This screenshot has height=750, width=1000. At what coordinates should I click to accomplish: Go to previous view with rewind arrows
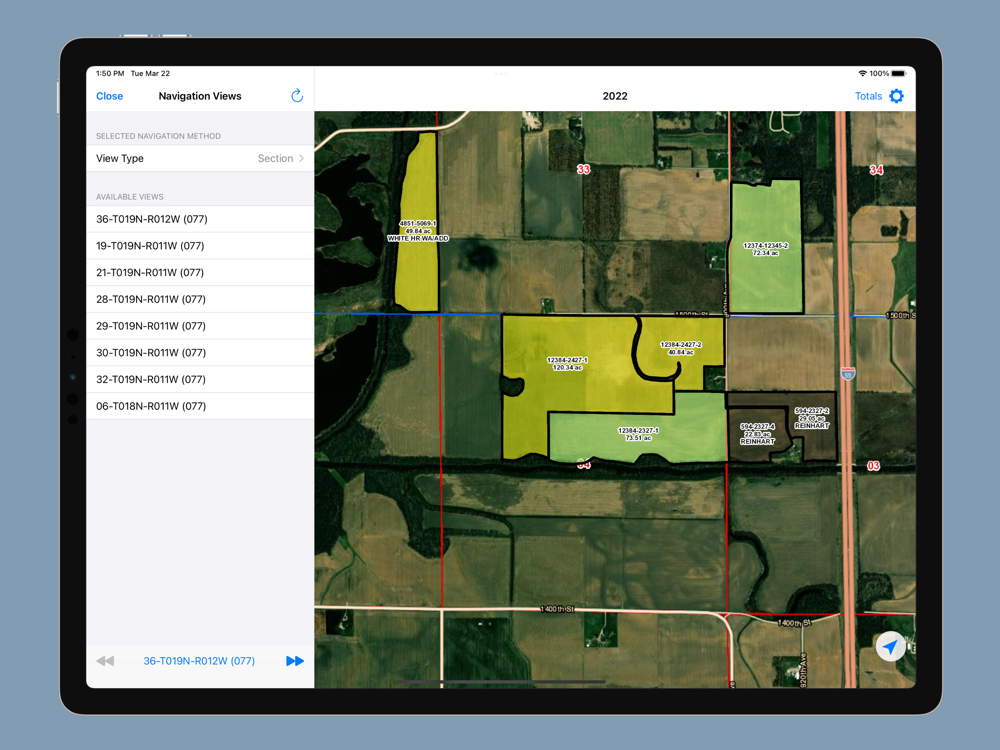(x=105, y=661)
